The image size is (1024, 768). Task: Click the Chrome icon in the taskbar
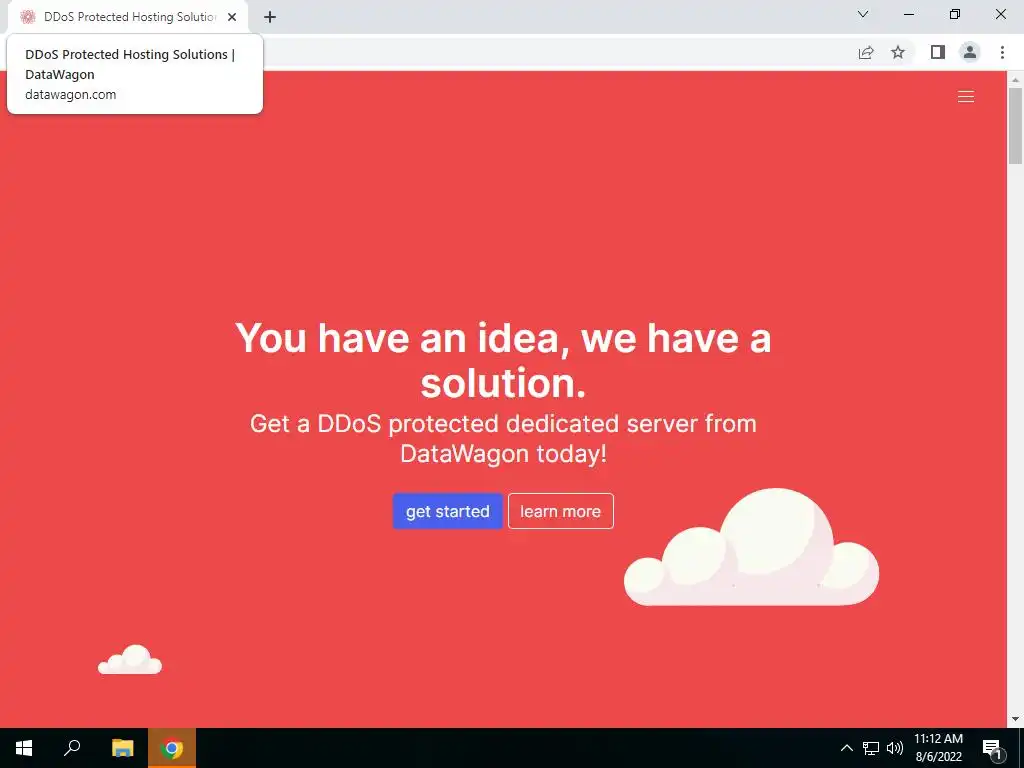tap(172, 748)
